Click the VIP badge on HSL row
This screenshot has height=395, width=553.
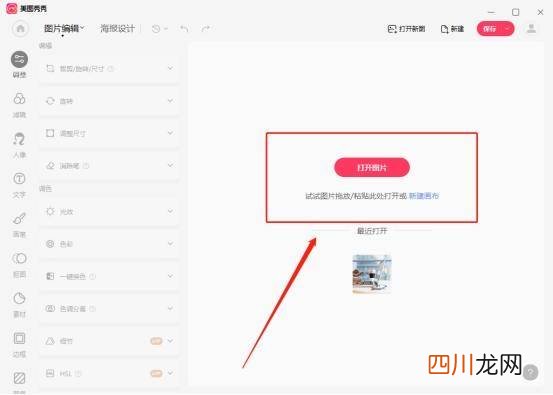pos(156,373)
